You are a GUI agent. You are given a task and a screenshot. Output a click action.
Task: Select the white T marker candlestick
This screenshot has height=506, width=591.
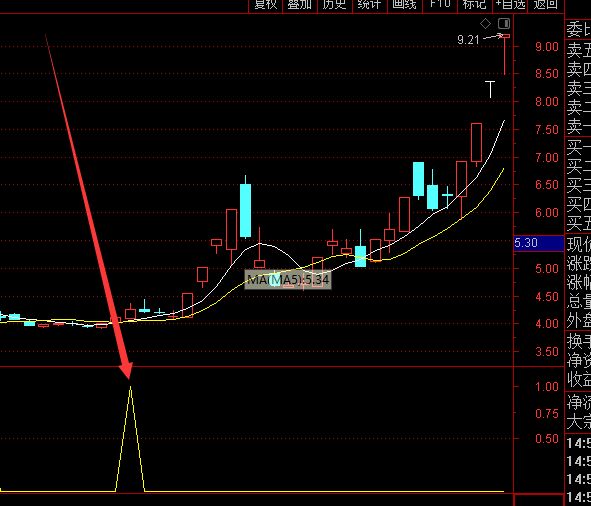click(490, 90)
